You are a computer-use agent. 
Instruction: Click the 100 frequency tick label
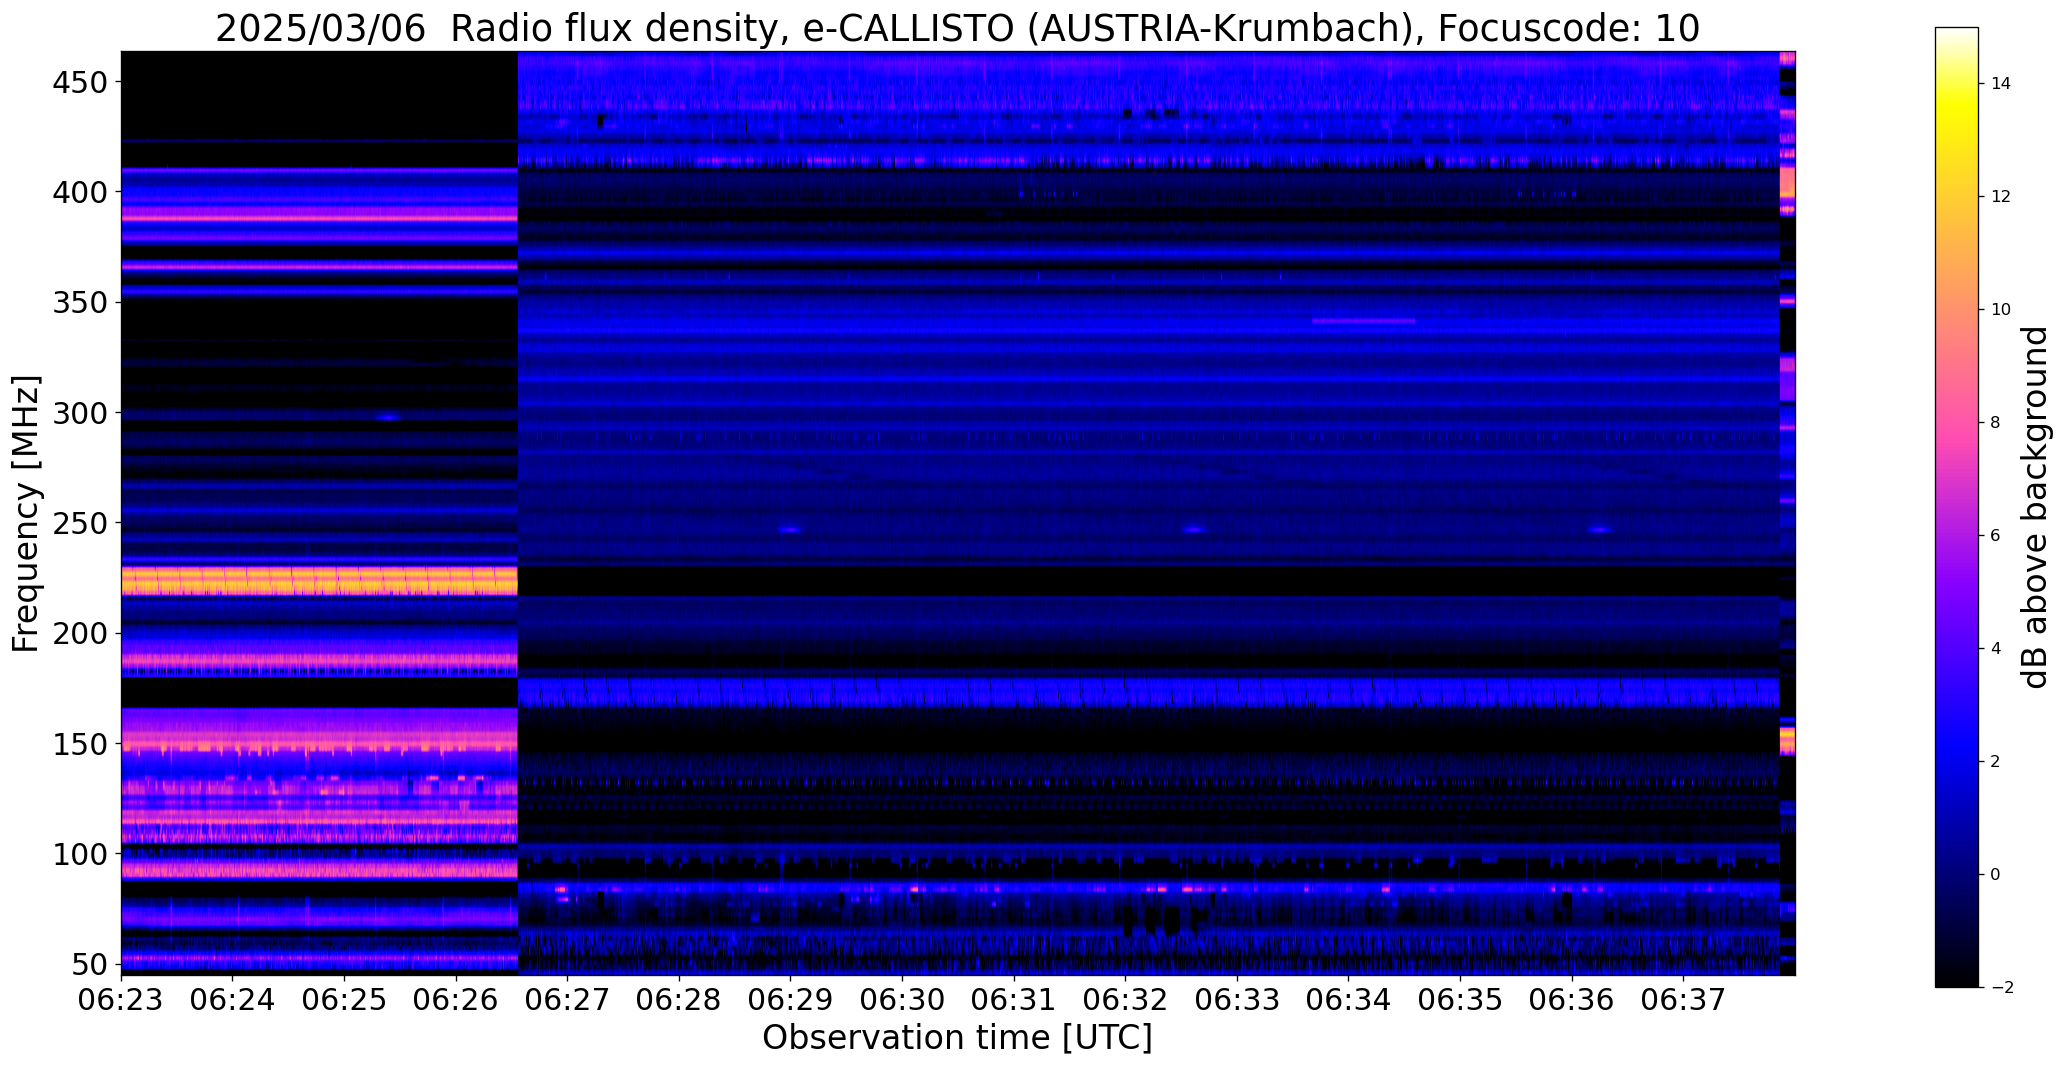[81, 854]
